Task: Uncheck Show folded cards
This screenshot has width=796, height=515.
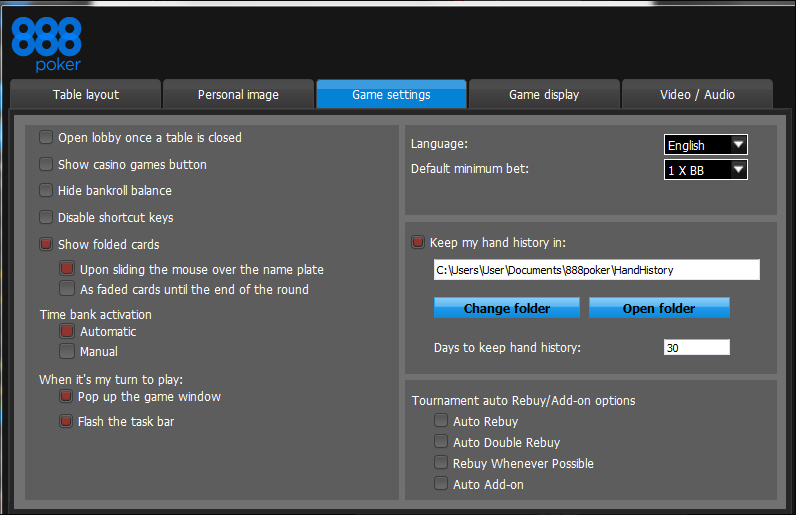Action: [x=46, y=244]
